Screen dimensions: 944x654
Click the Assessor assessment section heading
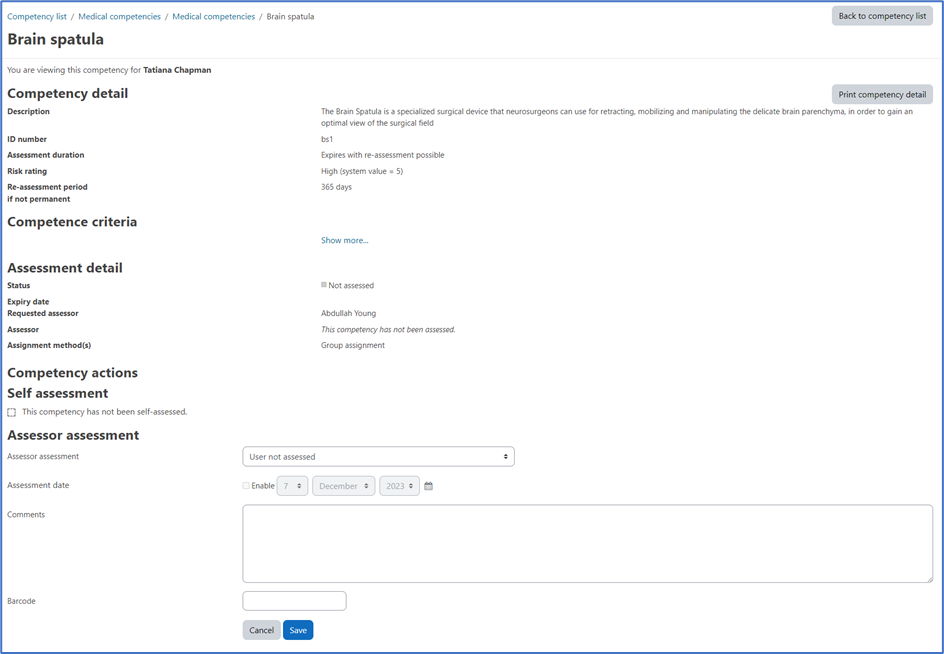pyautogui.click(x=73, y=435)
